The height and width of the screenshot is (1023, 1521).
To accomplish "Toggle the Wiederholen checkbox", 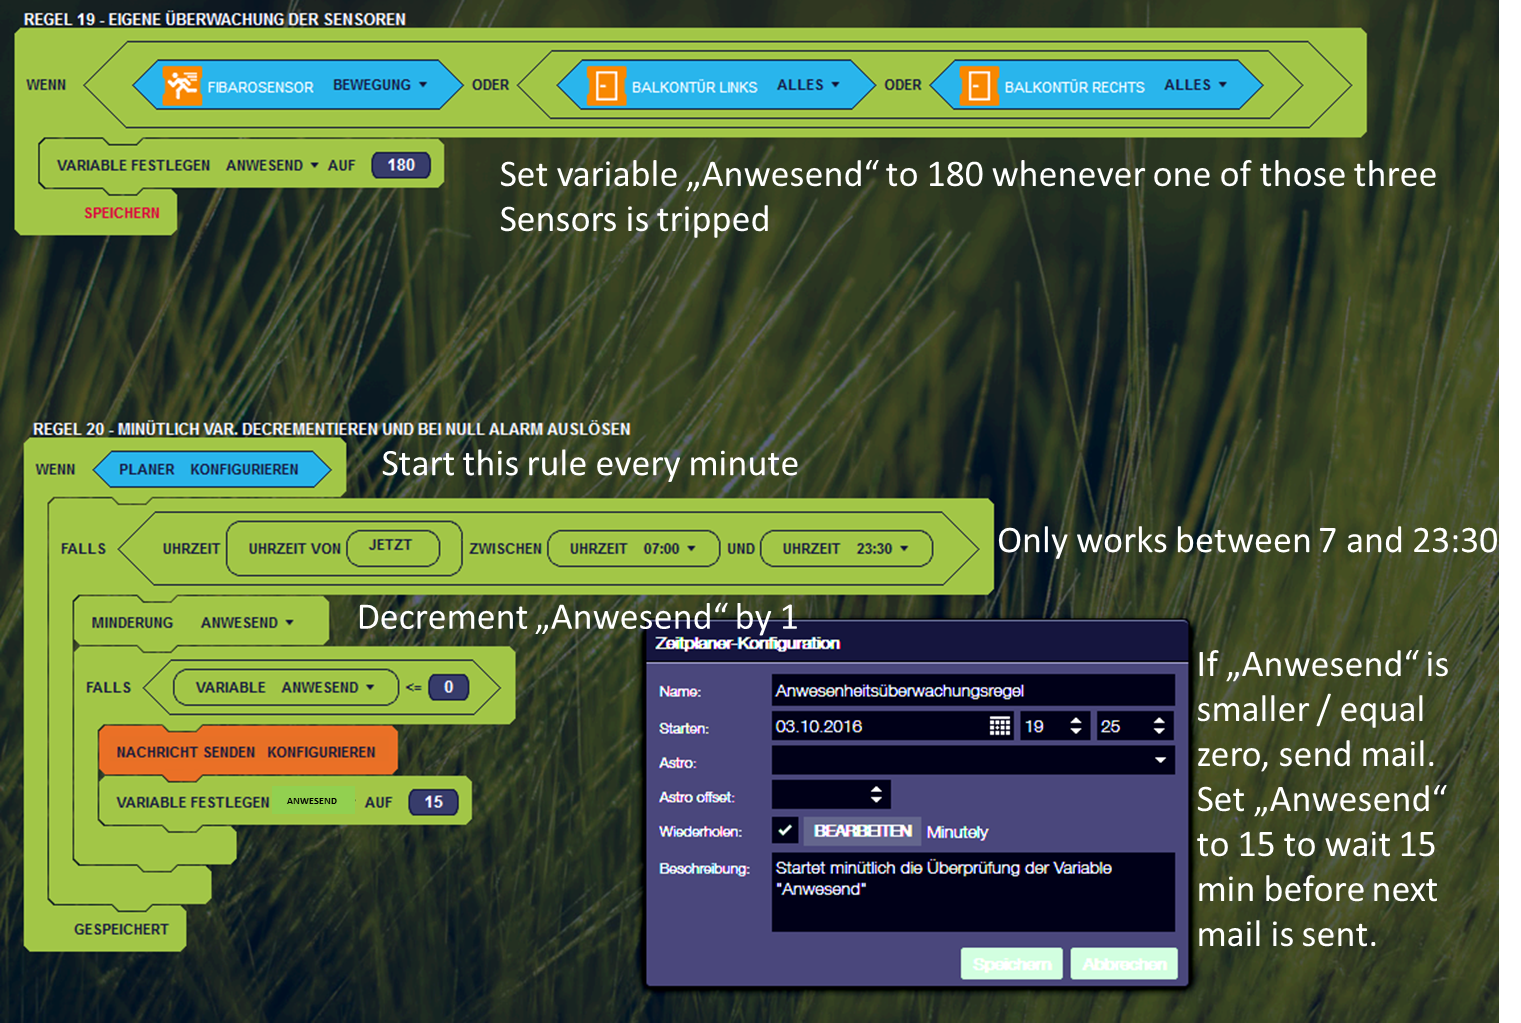I will click(785, 831).
